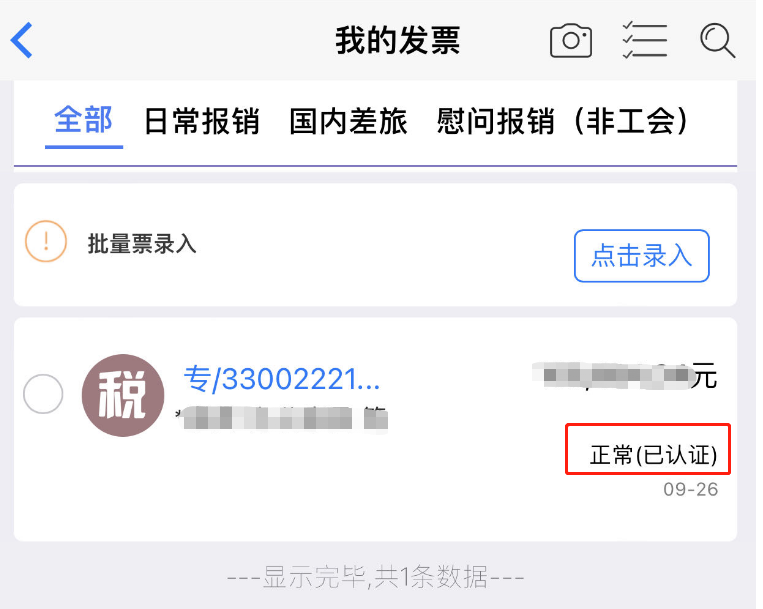Viewport: 763px width, 609px height.
Task: Tap the 显示完毕,共1条数据 footer text
Action: pos(375,577)
